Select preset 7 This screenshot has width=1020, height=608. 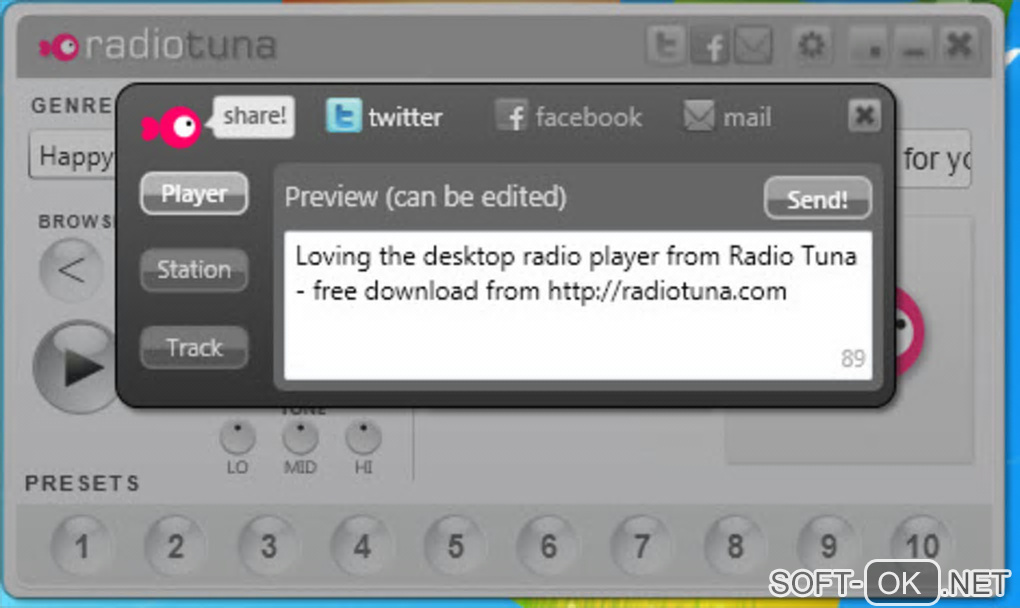click(x=641, y=546)
